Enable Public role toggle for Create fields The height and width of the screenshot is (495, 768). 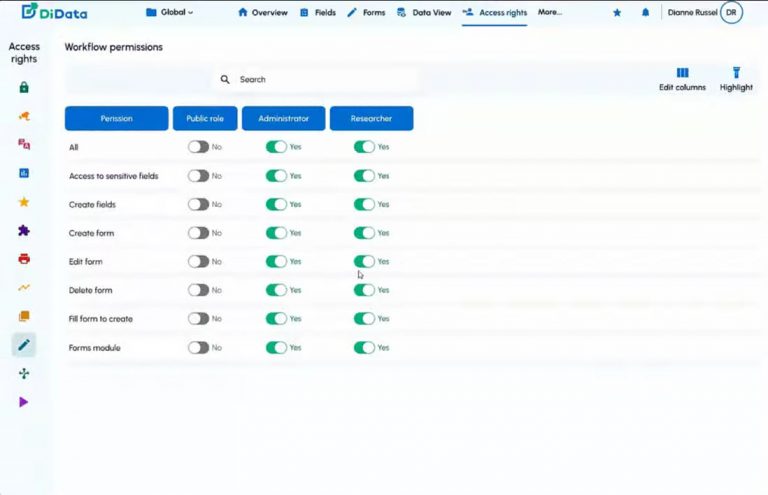pyautogui.click(x=199, y=204)
